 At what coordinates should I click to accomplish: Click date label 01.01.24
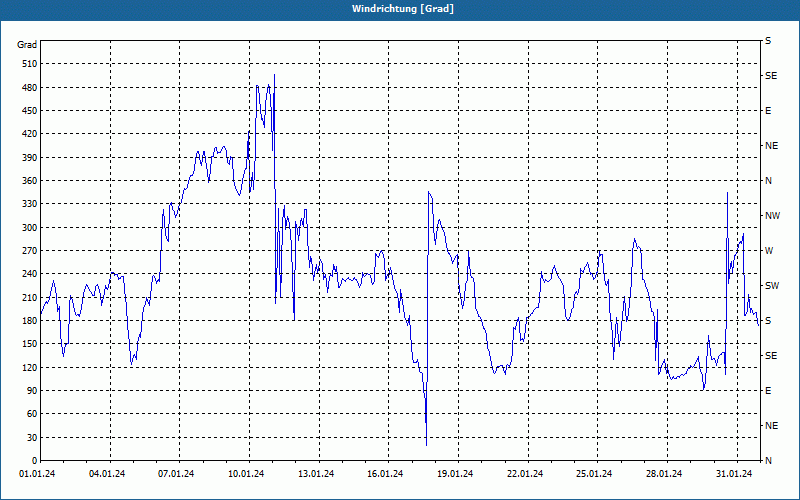click(x=37, y=474)
